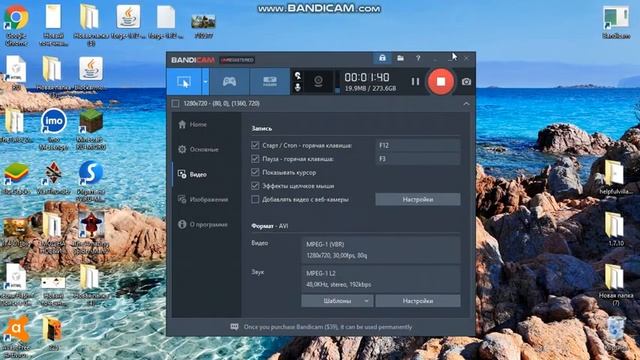Open format Настройки button below codec info

tap(418, 301)
